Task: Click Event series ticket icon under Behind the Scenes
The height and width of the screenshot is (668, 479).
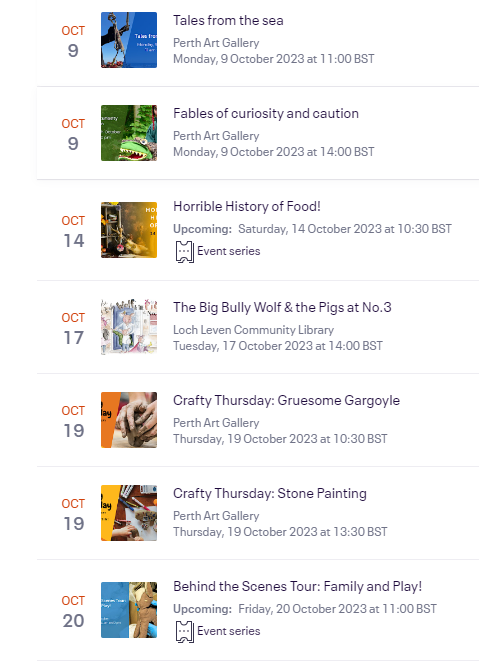Action: coord(185,632)
